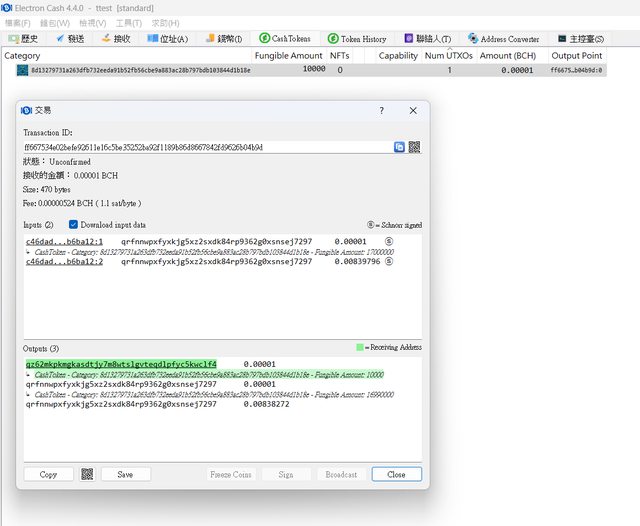Click the c46dad...b6ba12:1 input link

[64, 241]
